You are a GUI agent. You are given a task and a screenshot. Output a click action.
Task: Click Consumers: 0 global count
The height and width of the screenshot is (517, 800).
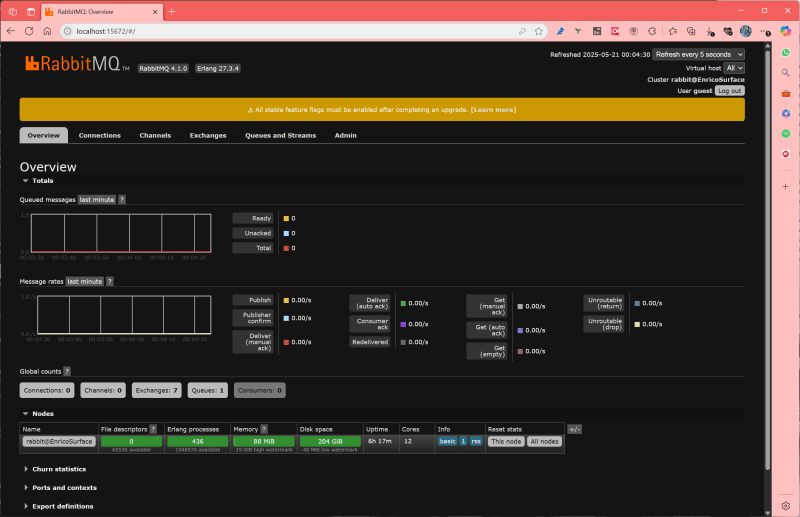click(260, 390)
